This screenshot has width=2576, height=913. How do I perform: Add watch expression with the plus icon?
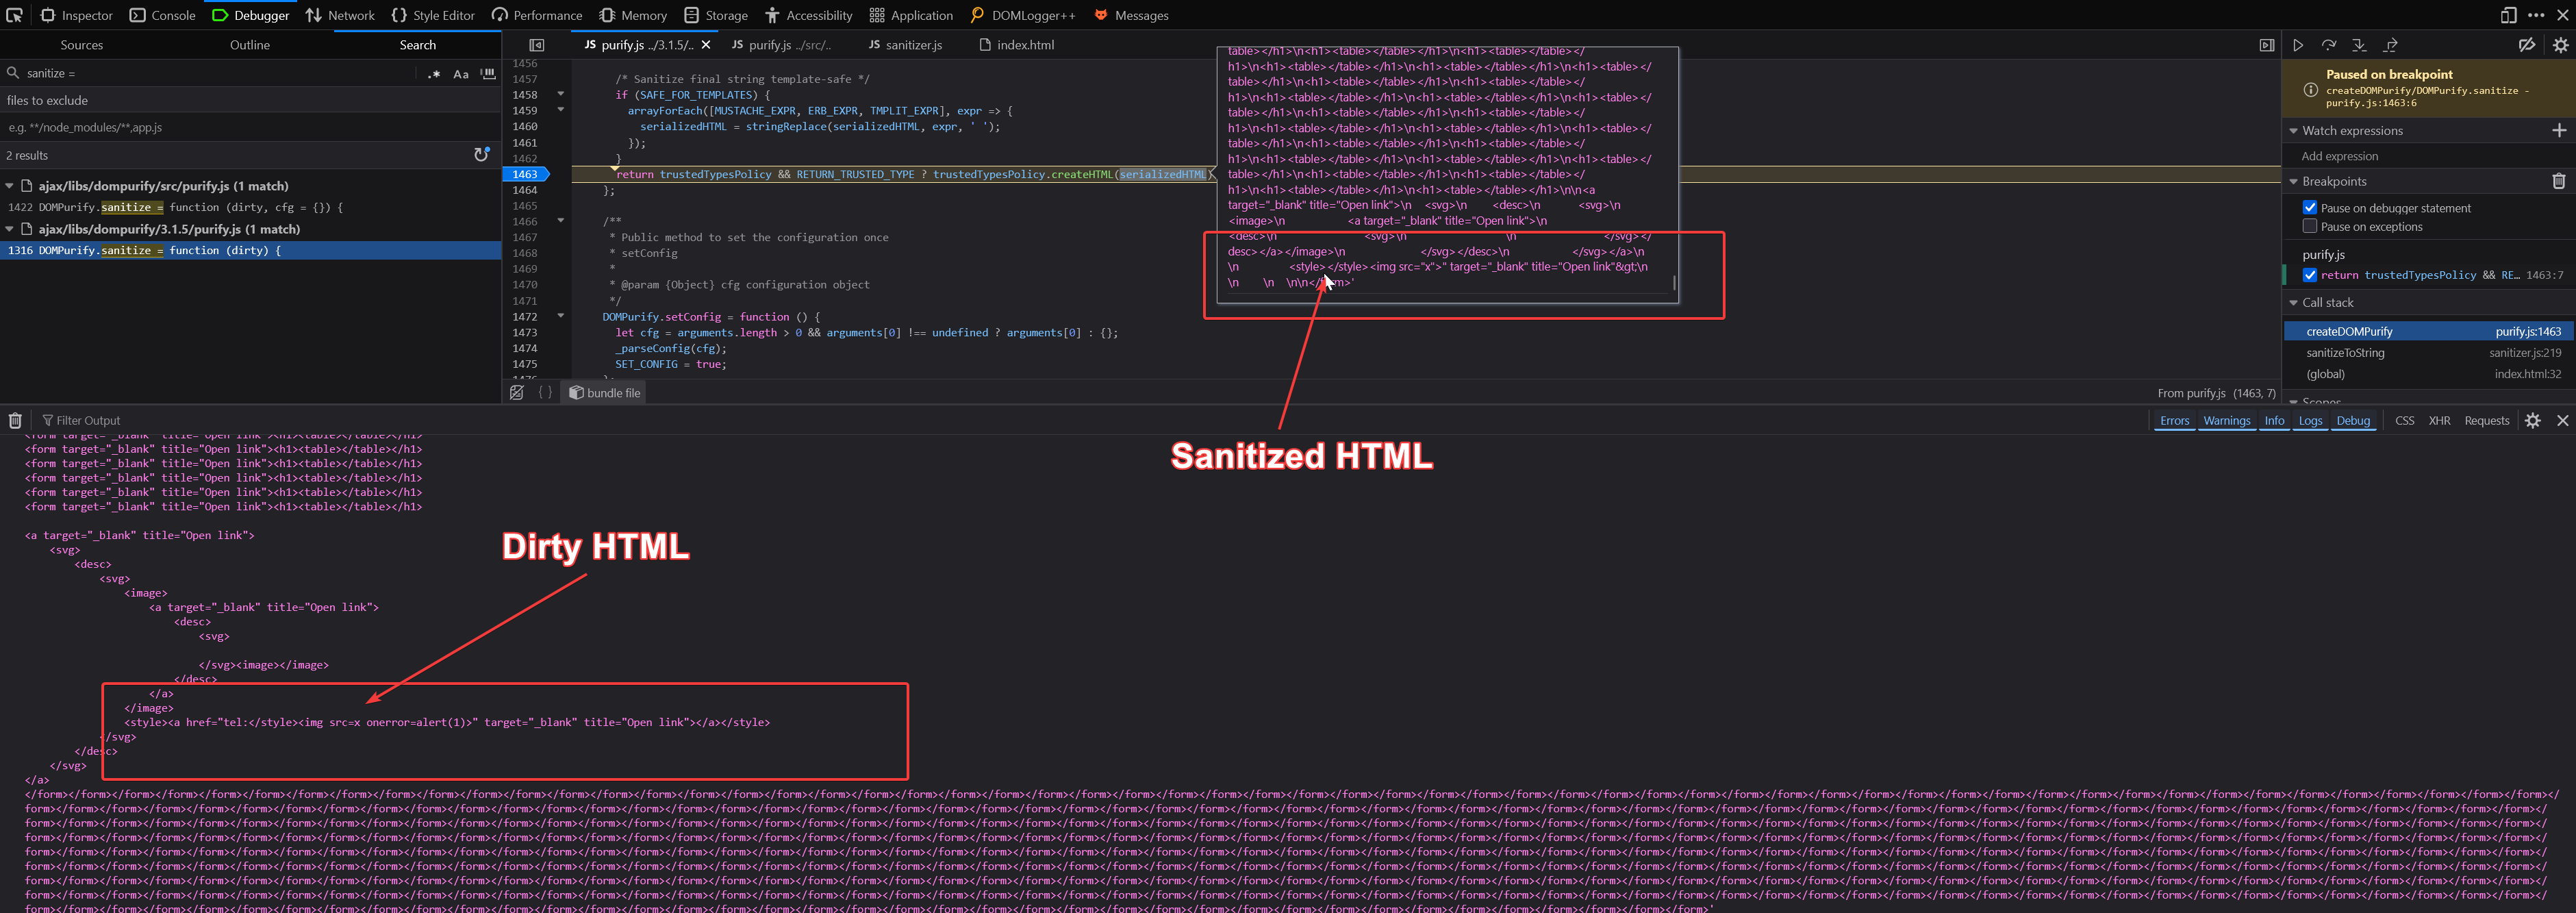(x=2558, y=131)
